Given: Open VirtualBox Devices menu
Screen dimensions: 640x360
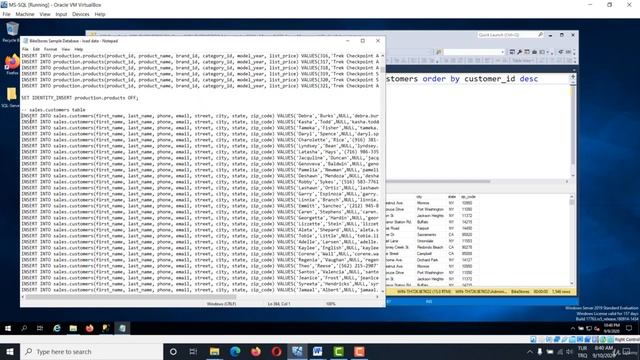Looking at the screenshot, I should pyautogui.click(x=81, y=14).
